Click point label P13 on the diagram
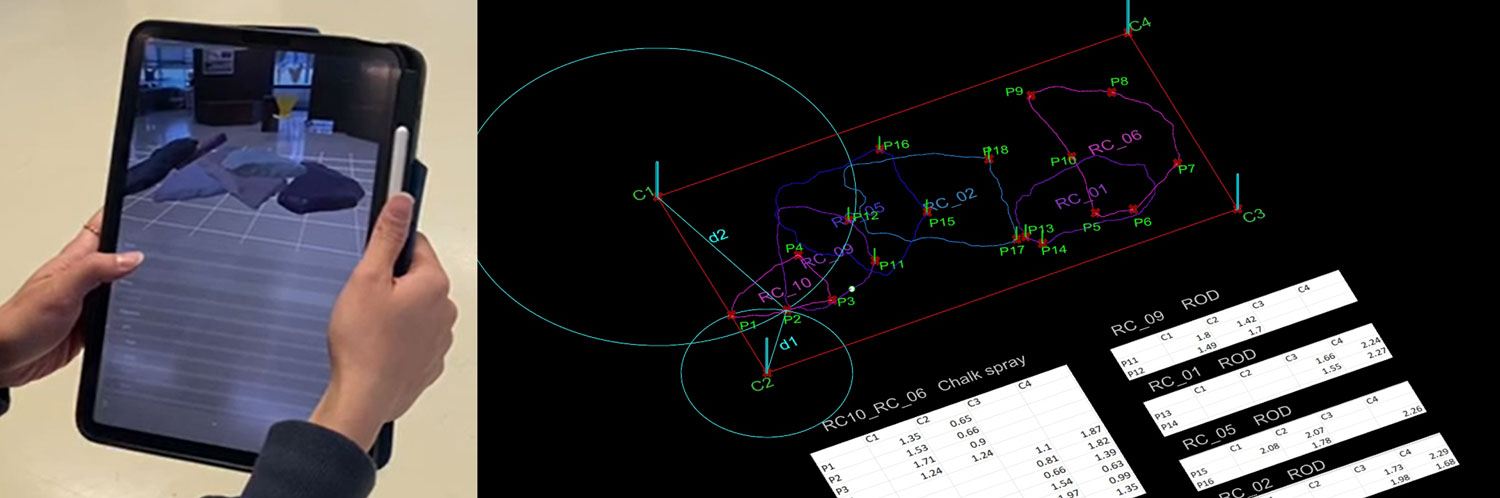1500x498 pixels. [x=1041, y=229]
